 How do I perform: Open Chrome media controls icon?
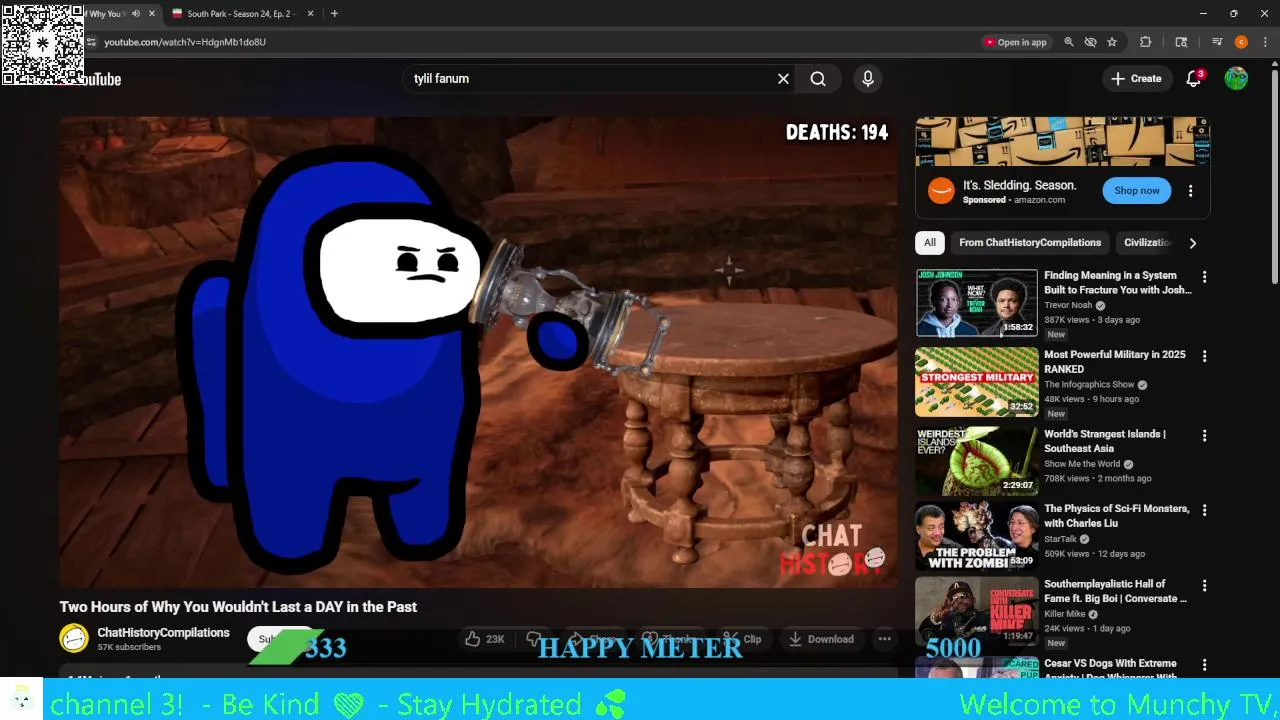[1217, 42]
